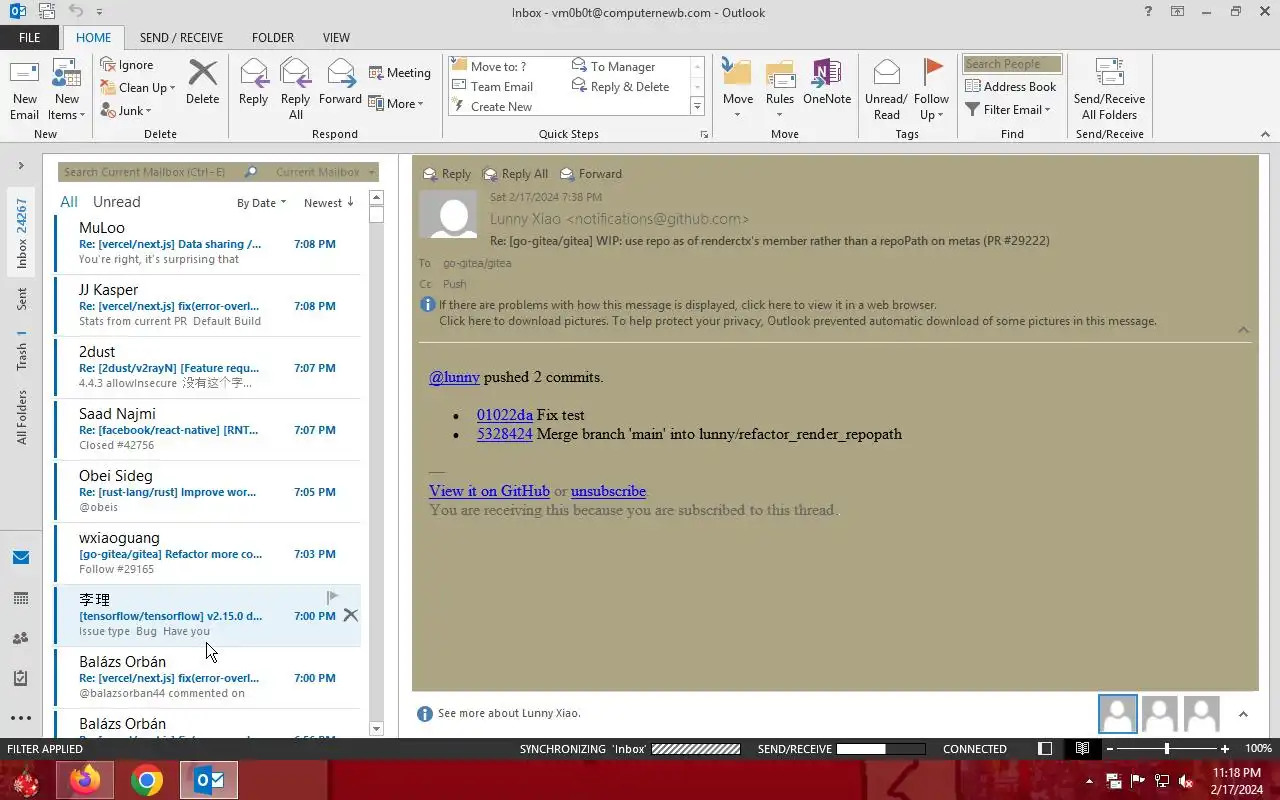Switch to the People view icon
The height and width of the screenshot is (800, 1280).
point(20,638)
